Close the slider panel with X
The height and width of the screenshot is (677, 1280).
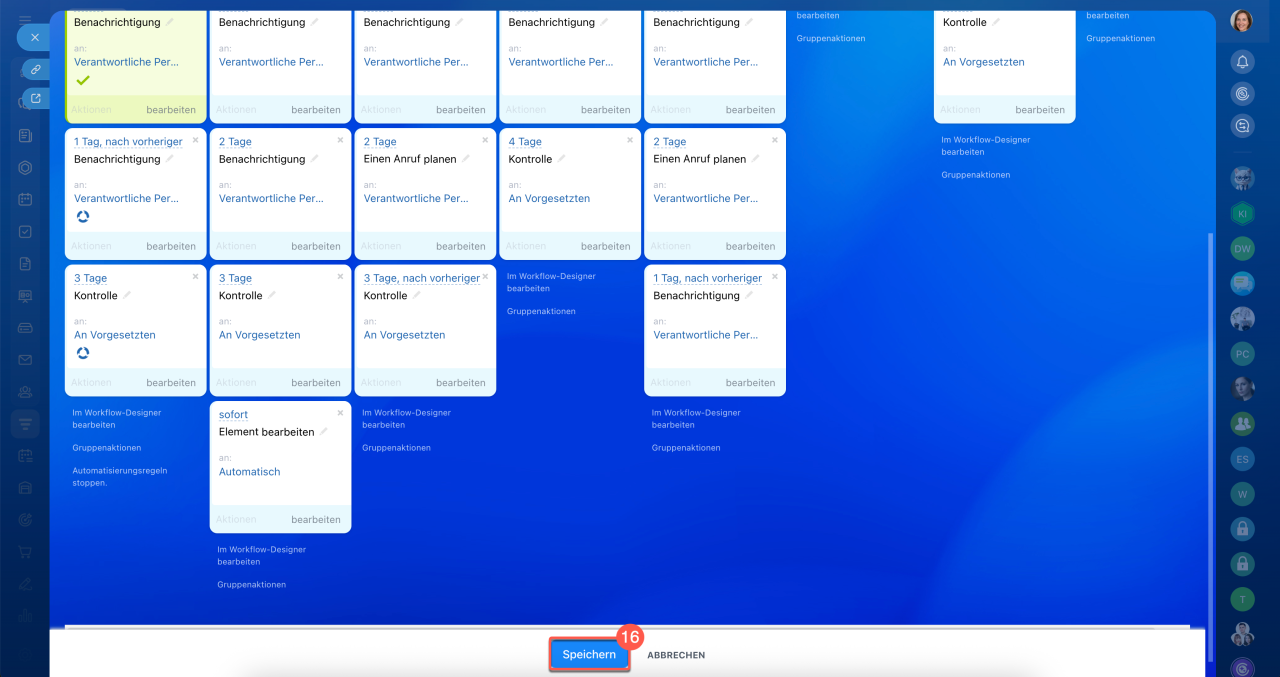(34, 37)
